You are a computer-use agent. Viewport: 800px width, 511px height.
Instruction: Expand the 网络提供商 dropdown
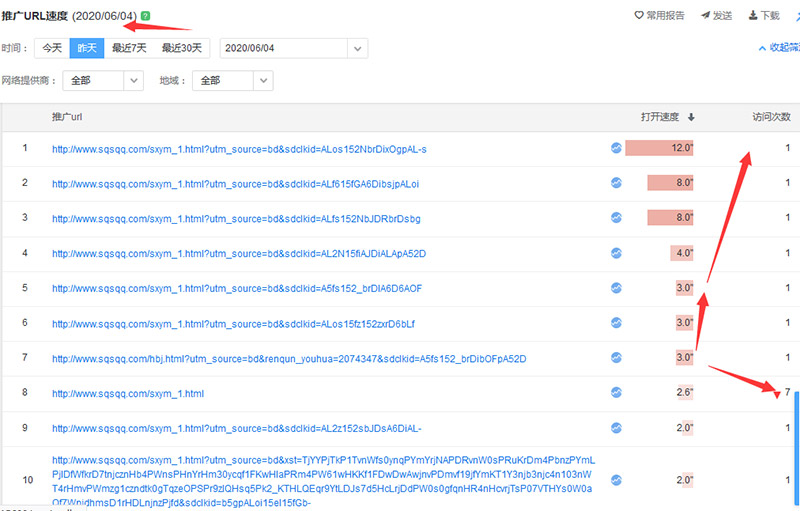(133, 81)
